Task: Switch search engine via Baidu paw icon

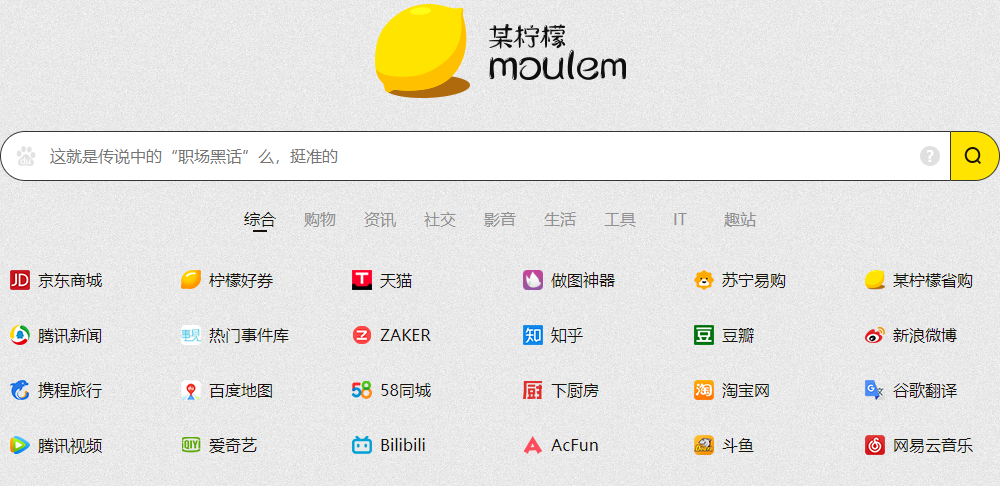Action: click(x=26, y=156)
